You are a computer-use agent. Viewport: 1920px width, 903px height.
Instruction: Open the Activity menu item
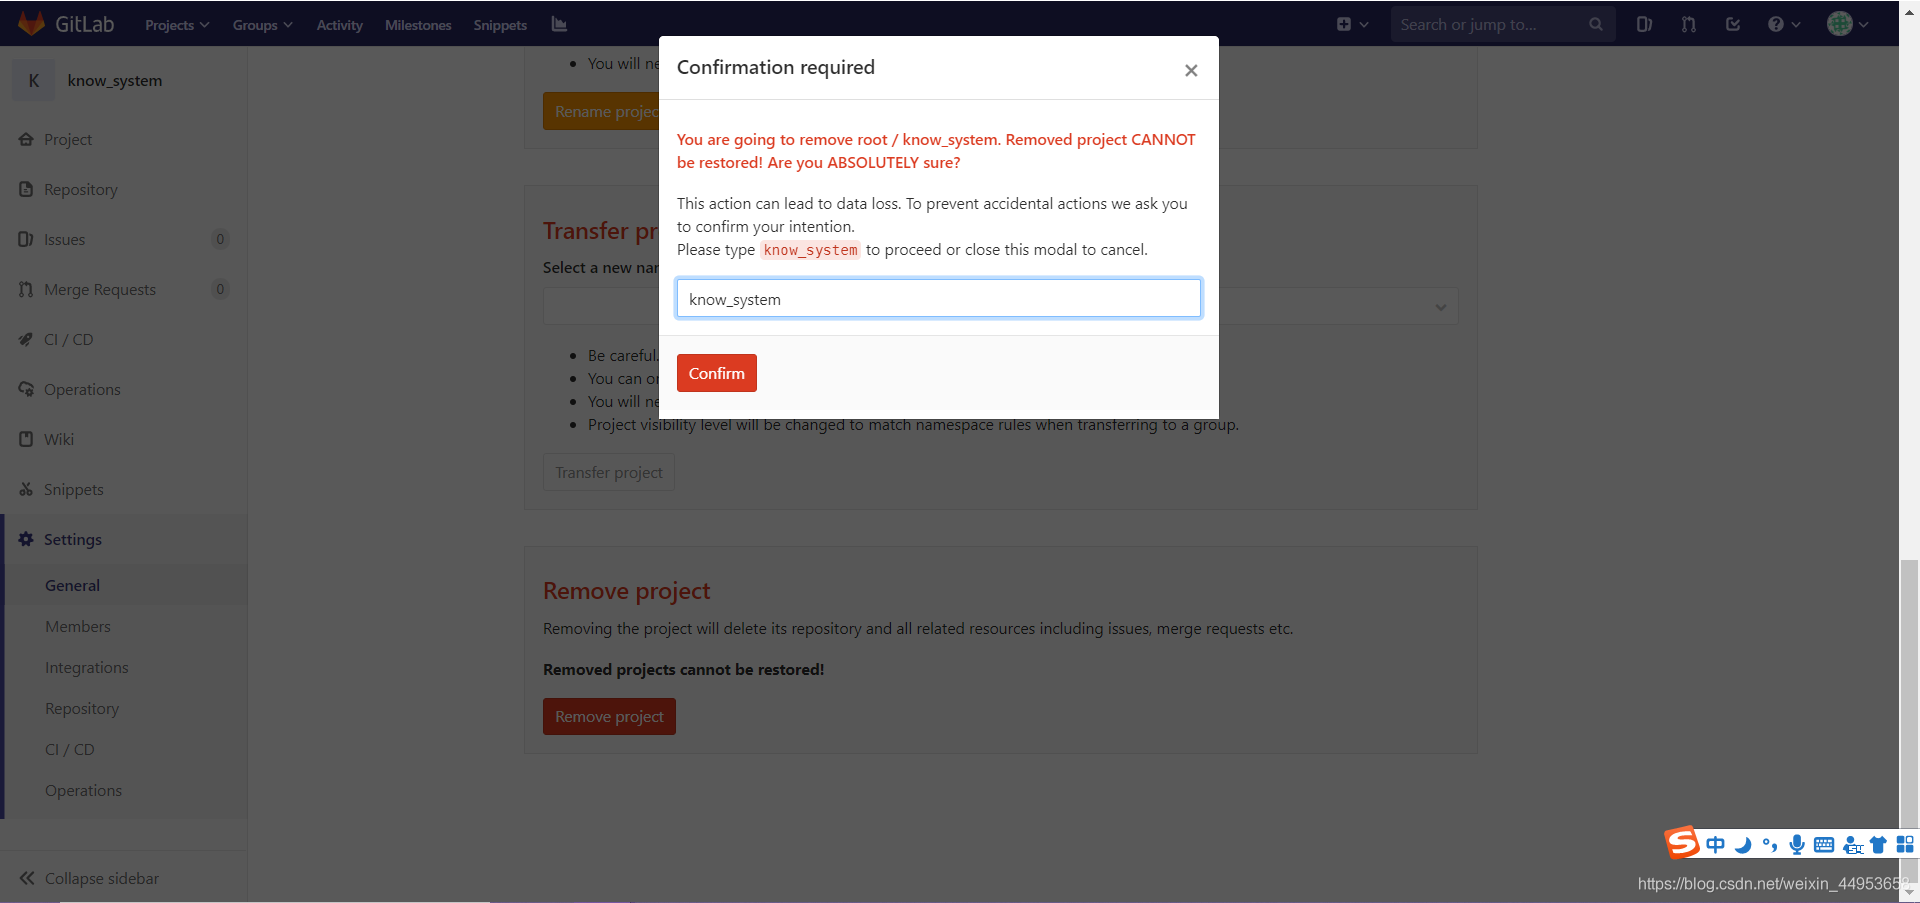(x=340, y=25)
